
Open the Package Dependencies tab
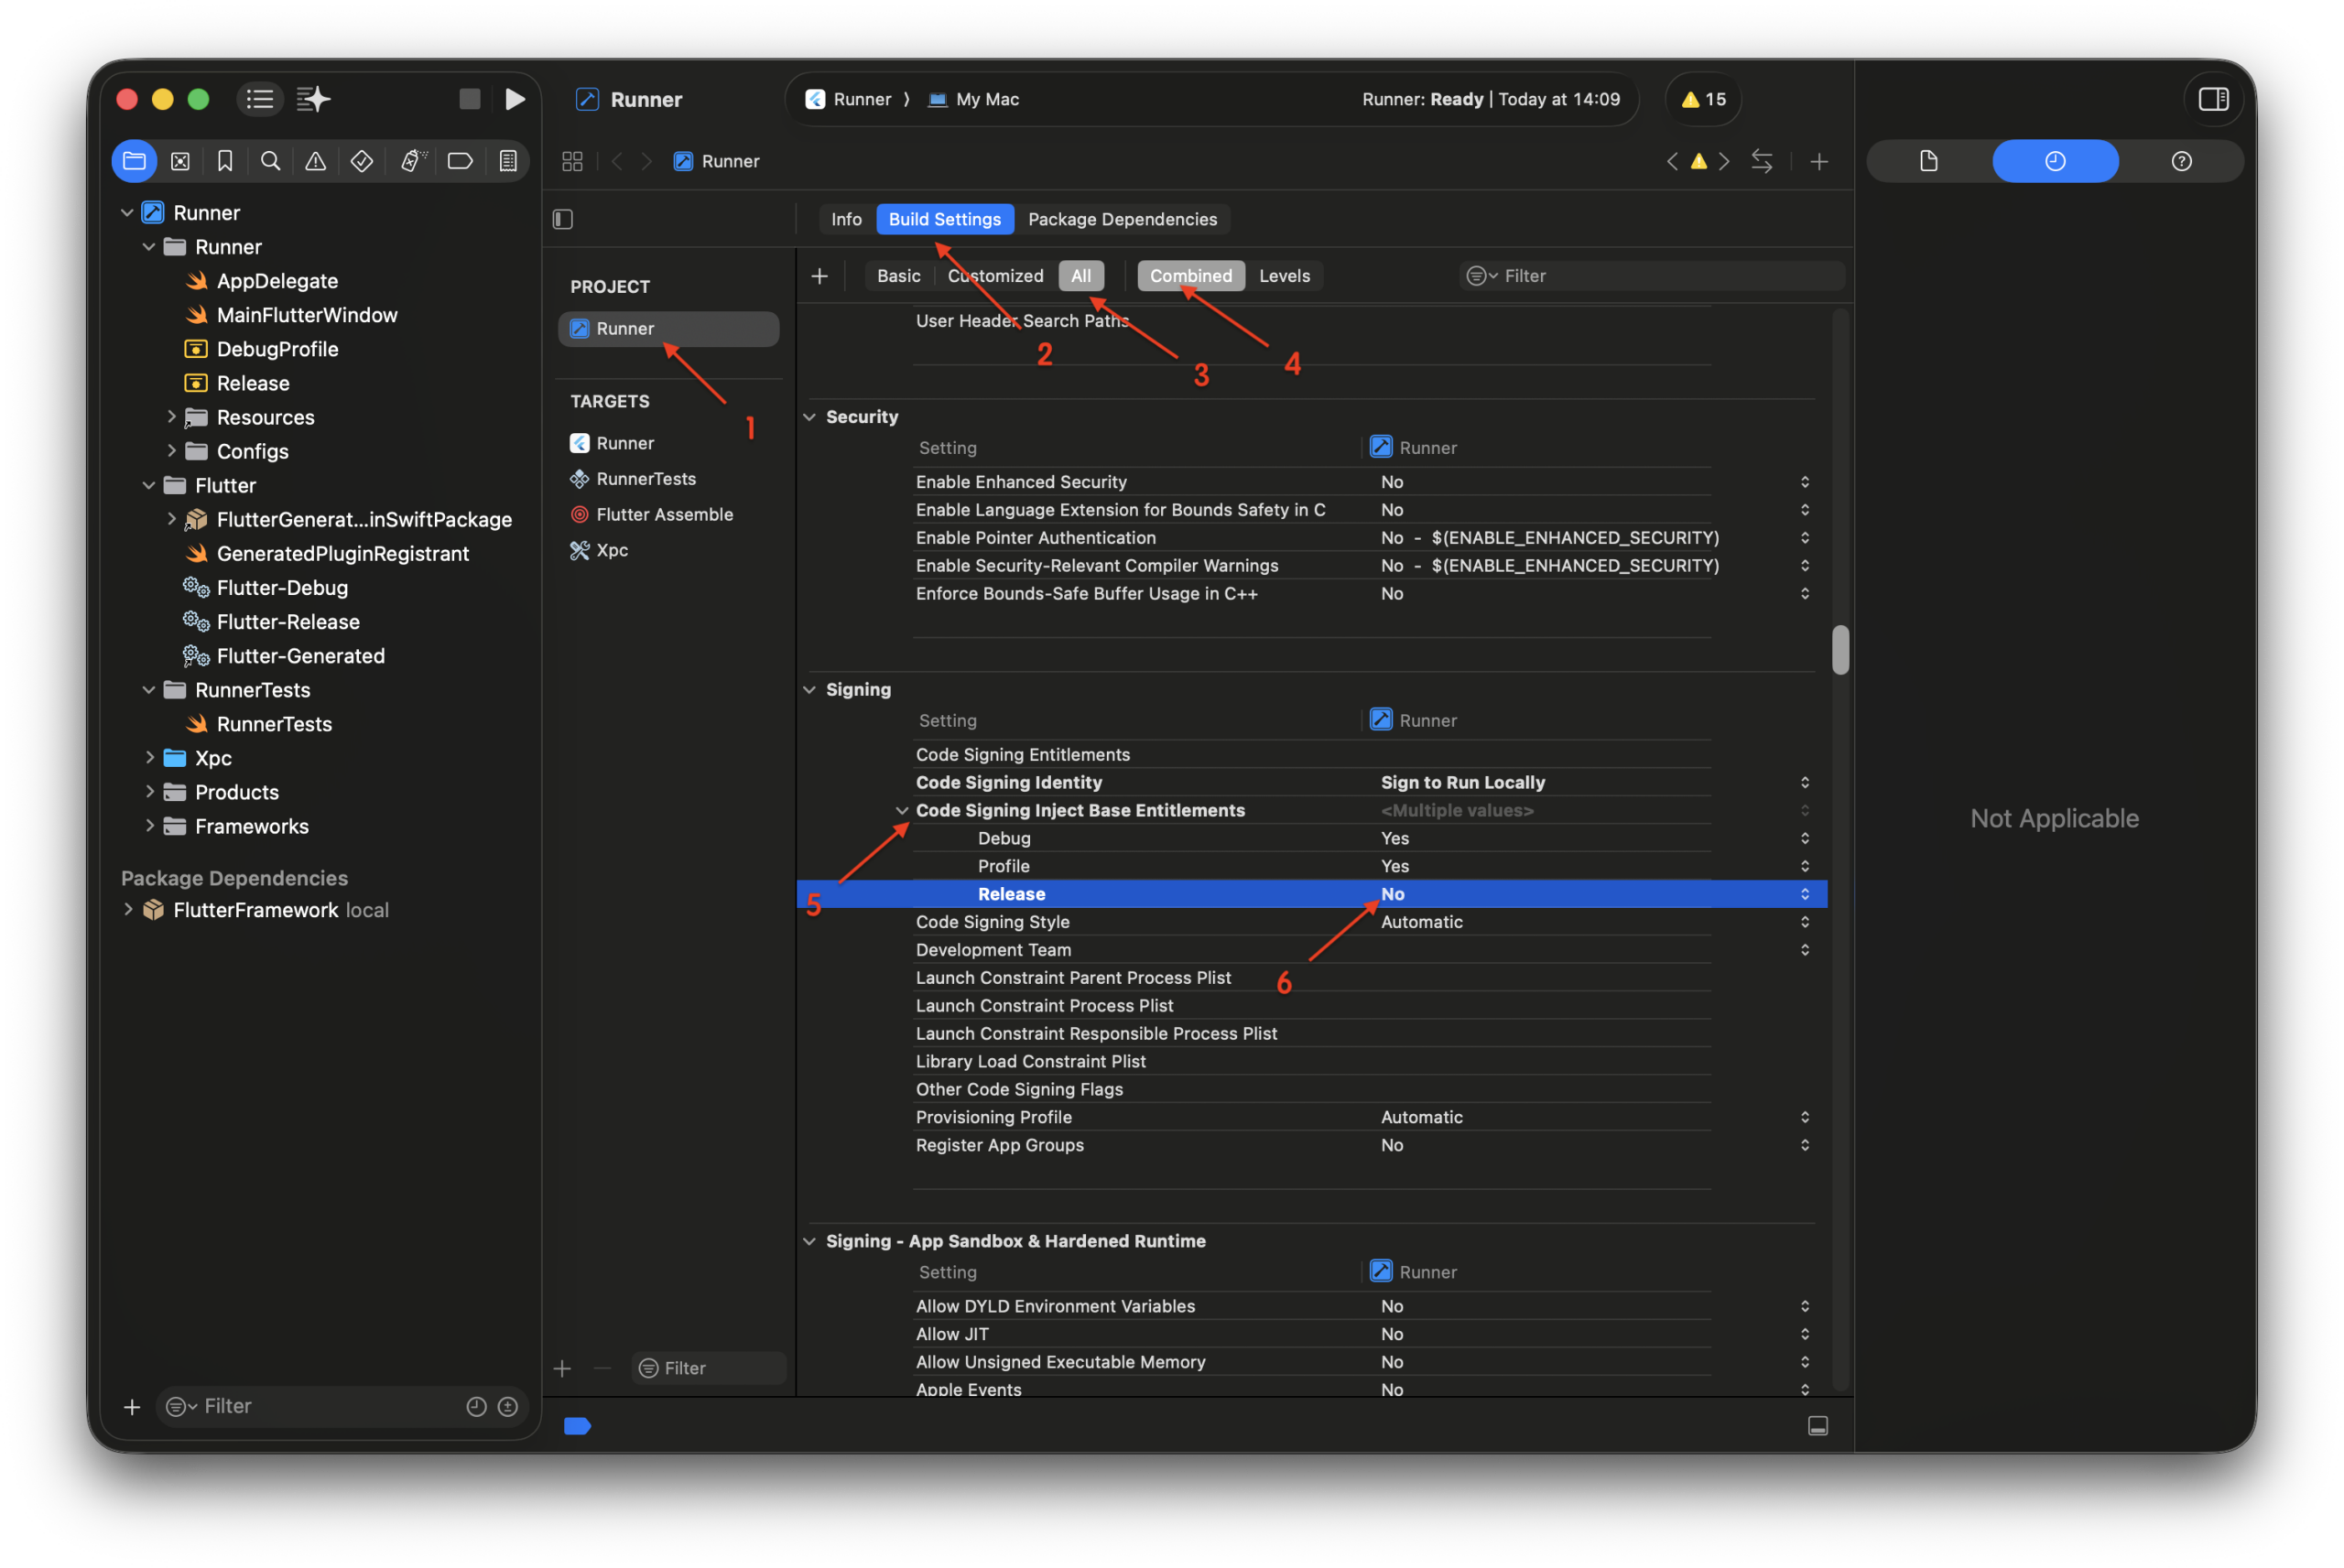pos(1122,219)
